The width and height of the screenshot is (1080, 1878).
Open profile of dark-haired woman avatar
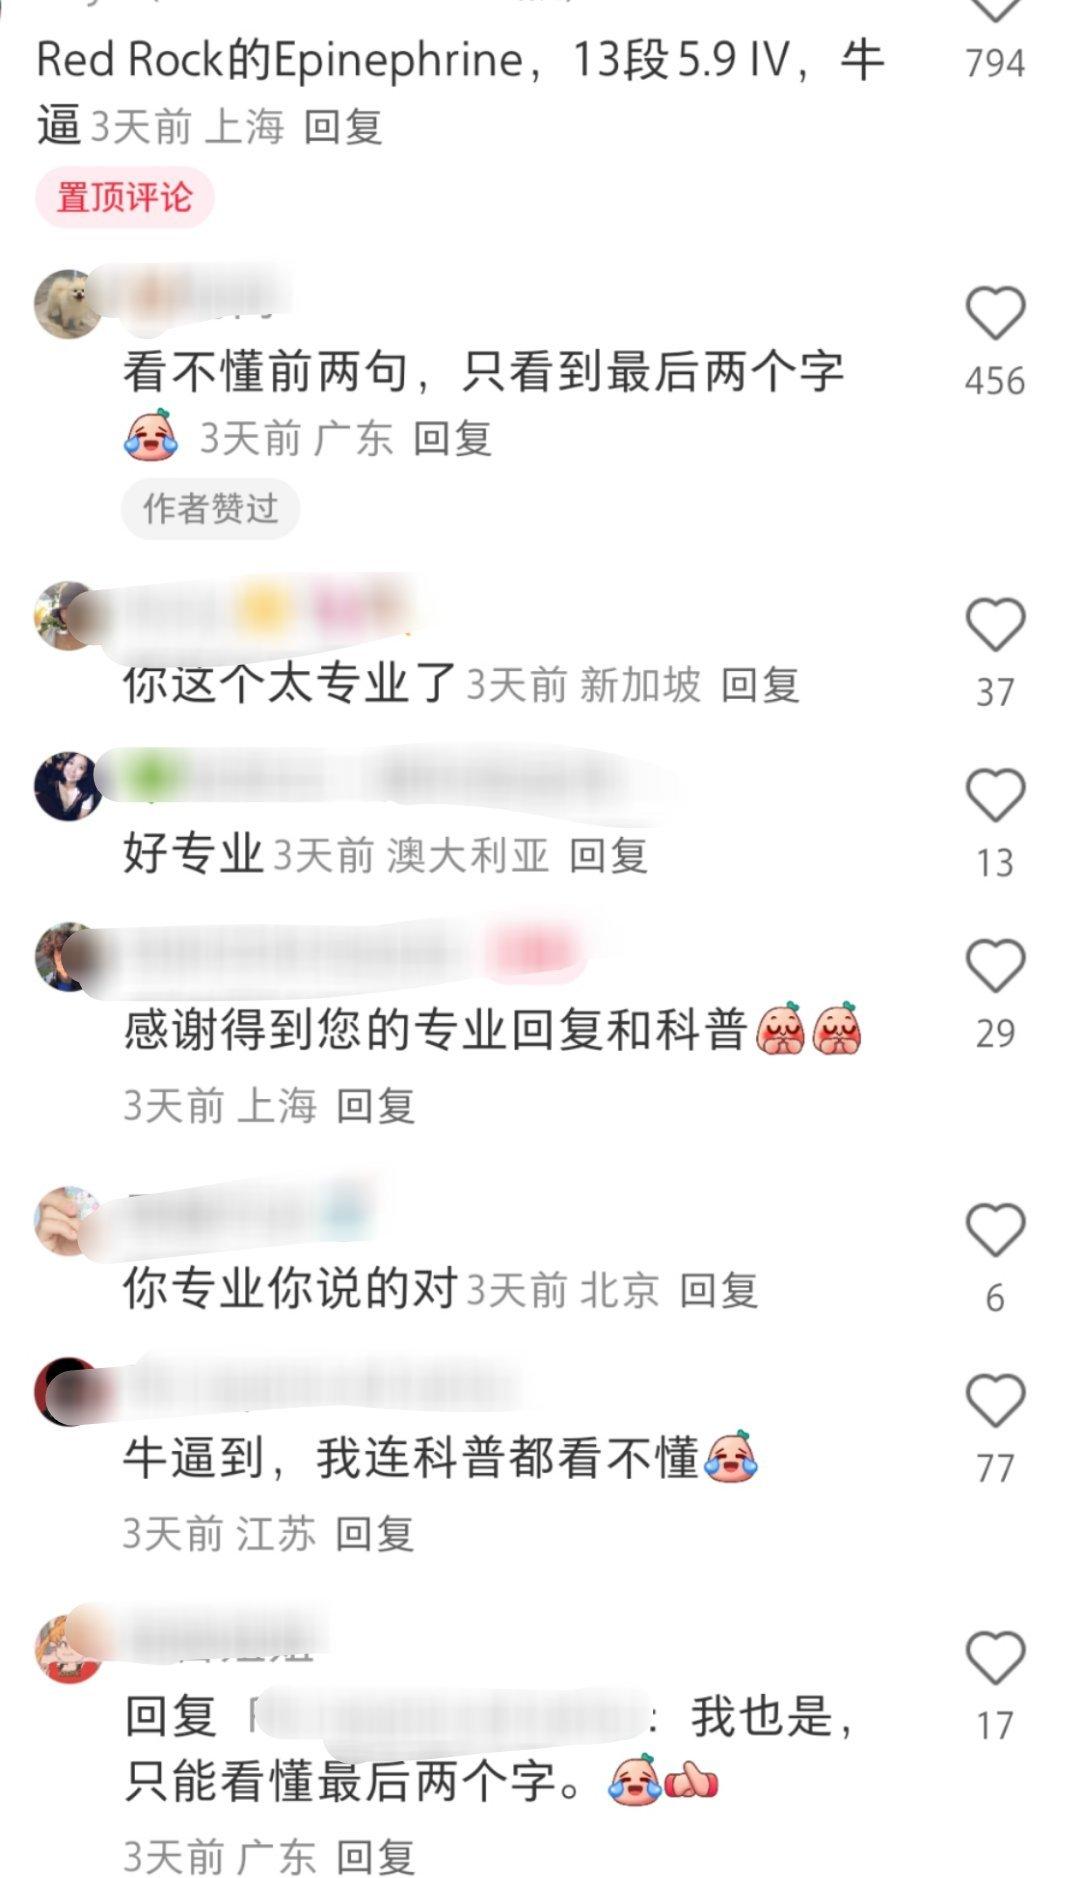(68, 786)
